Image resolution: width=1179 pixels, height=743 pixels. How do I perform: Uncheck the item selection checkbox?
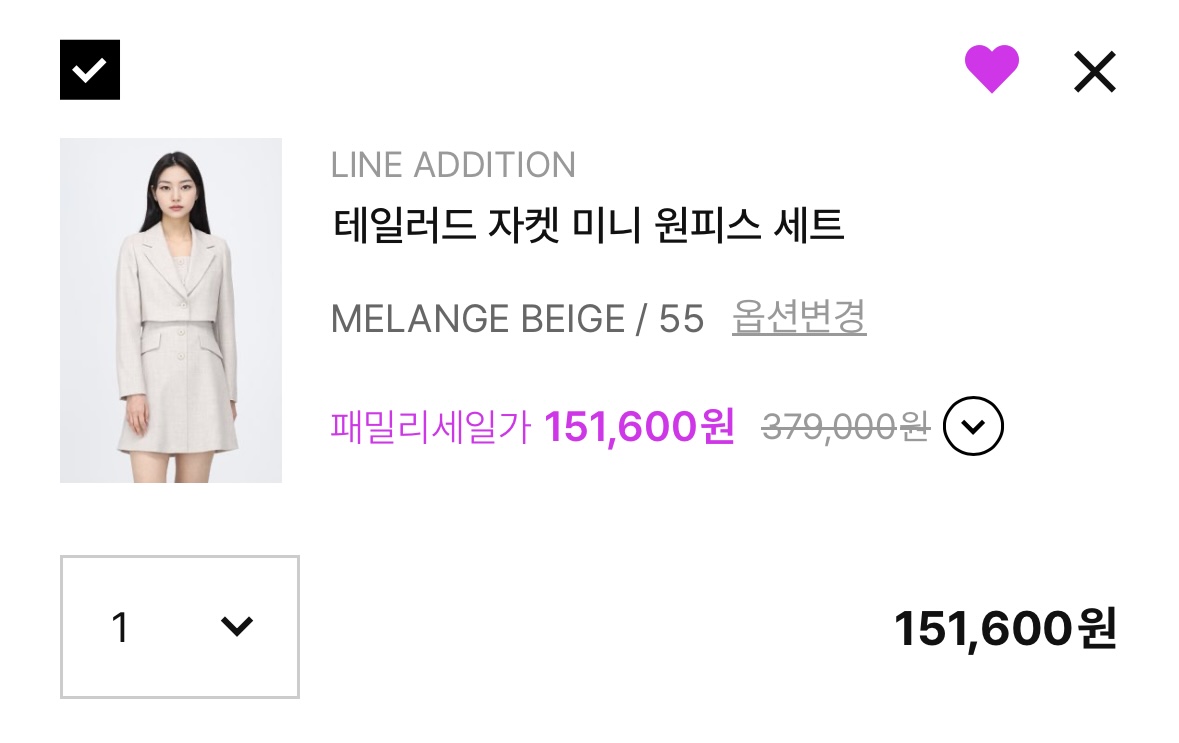click(90, 70)
